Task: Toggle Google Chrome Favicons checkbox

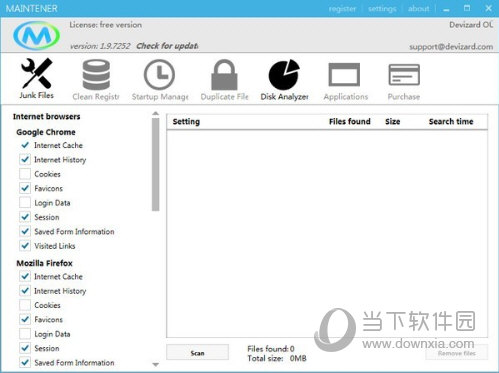Action: click(x=25, y=188)
